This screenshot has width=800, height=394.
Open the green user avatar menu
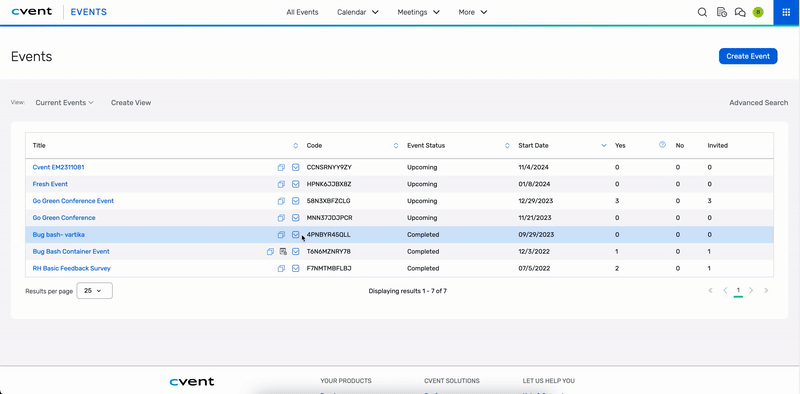[758, 12]
